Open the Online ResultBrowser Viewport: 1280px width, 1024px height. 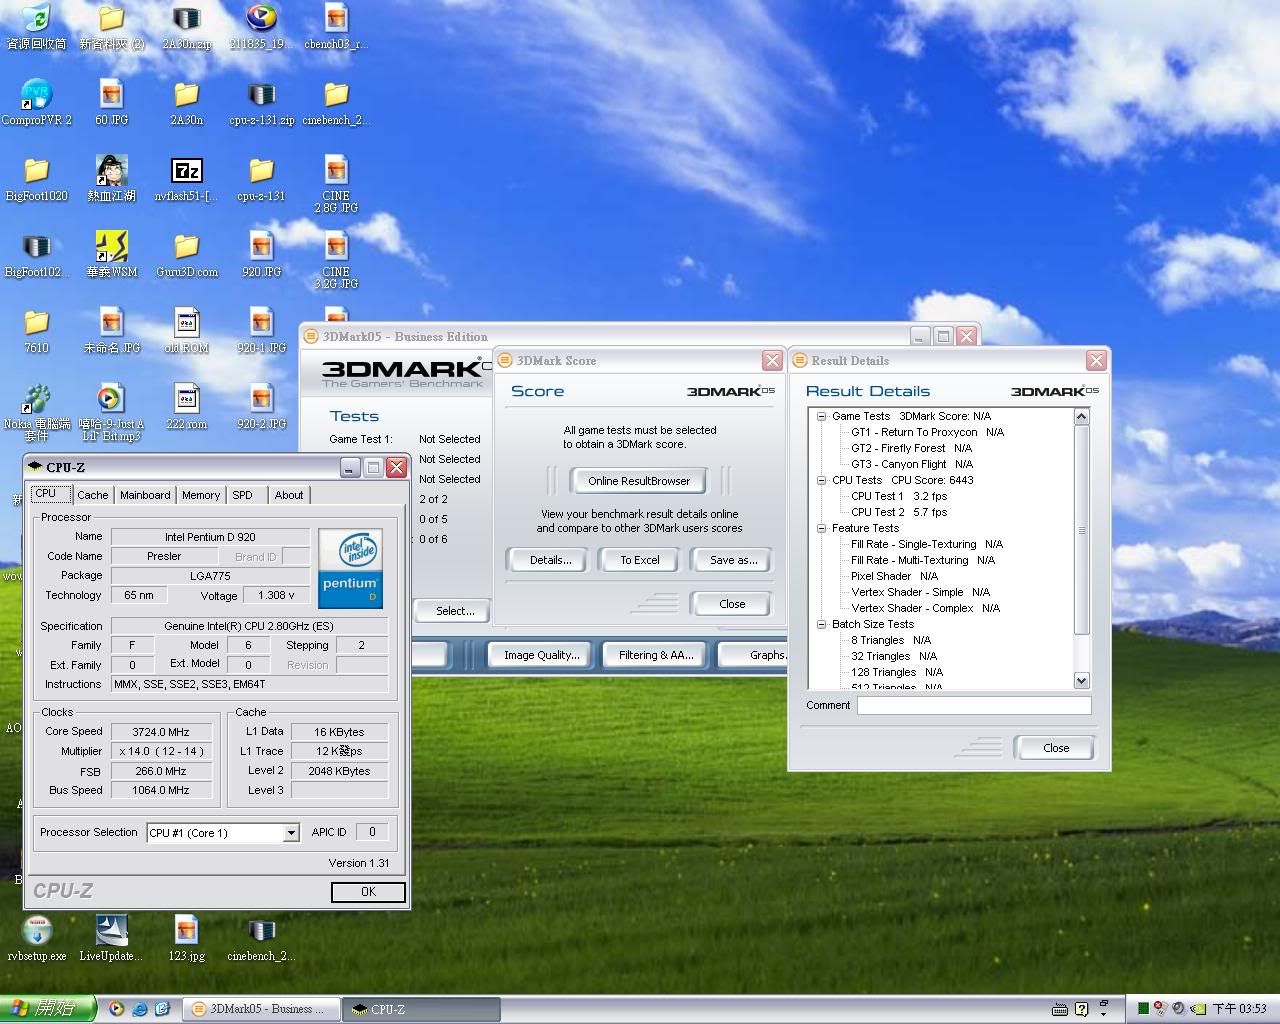point(639,481)
